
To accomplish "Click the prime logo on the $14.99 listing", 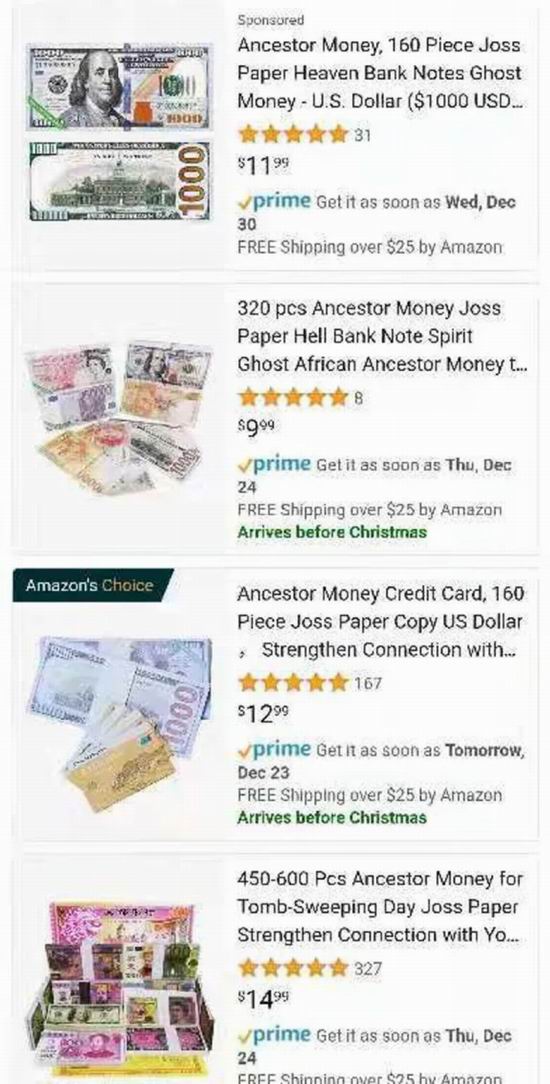I will pos(274,1035).
